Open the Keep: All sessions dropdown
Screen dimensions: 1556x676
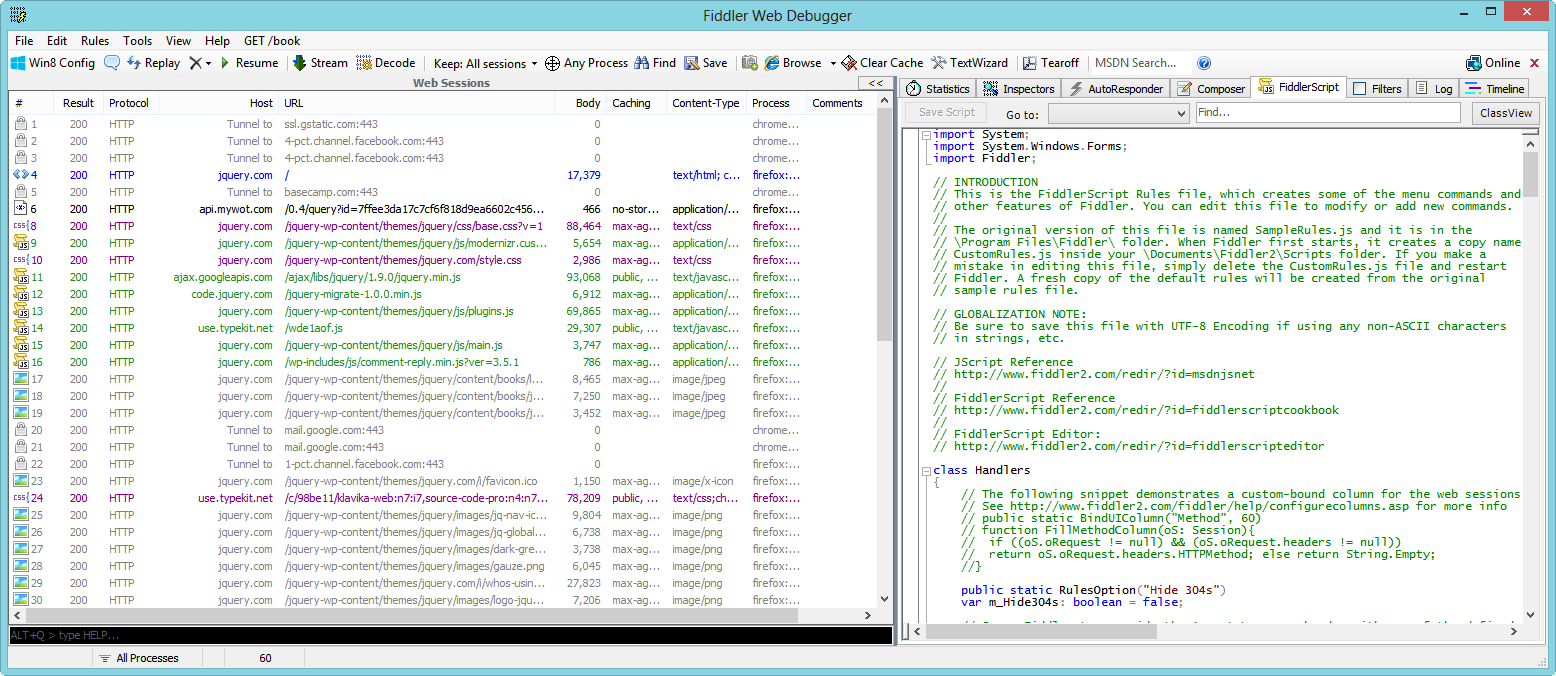485,63
